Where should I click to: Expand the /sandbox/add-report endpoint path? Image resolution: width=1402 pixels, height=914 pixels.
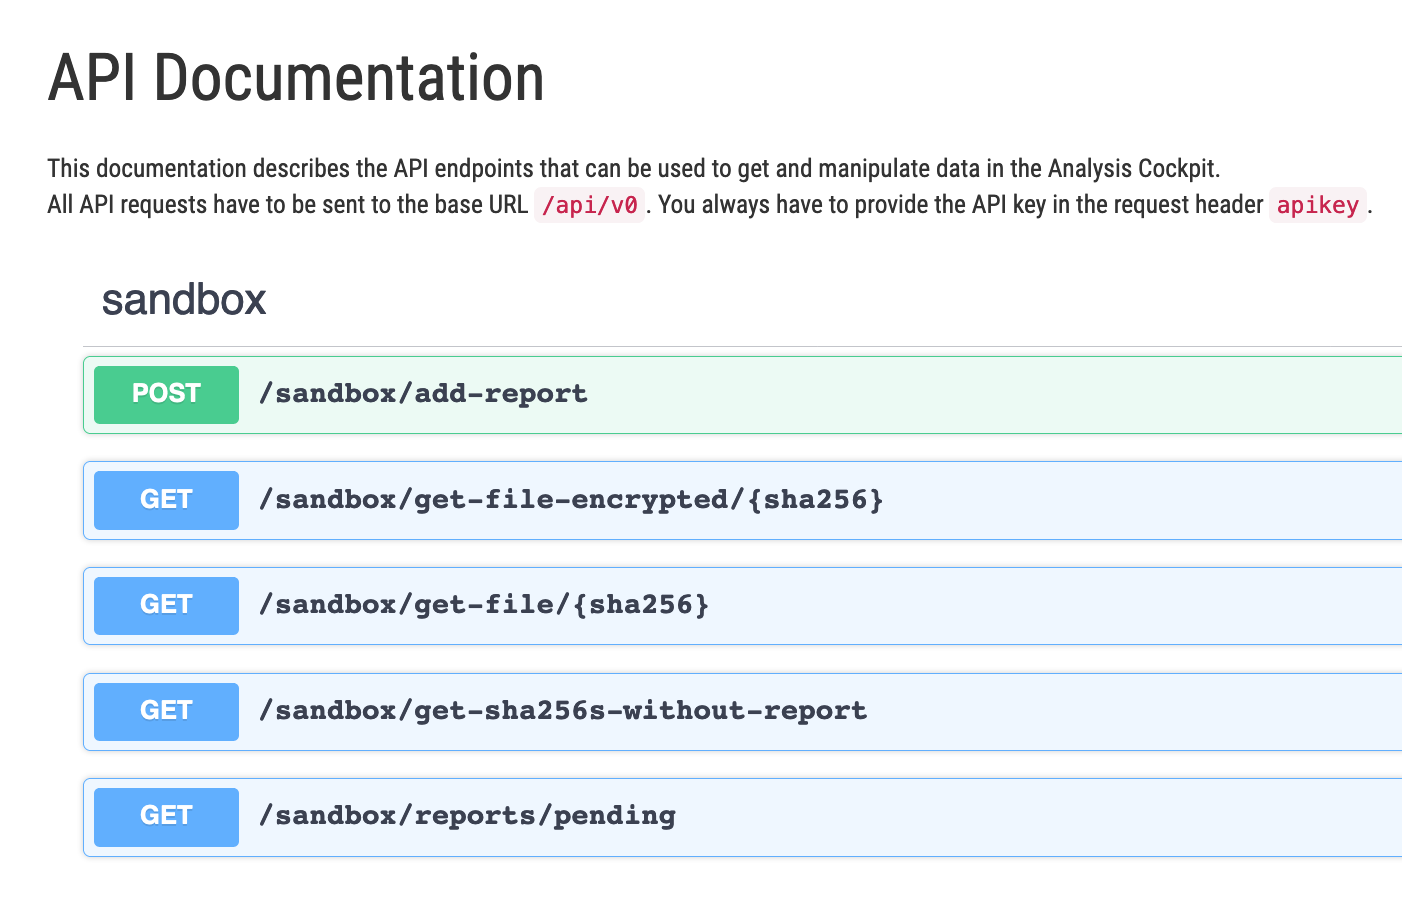pos(423,394)
